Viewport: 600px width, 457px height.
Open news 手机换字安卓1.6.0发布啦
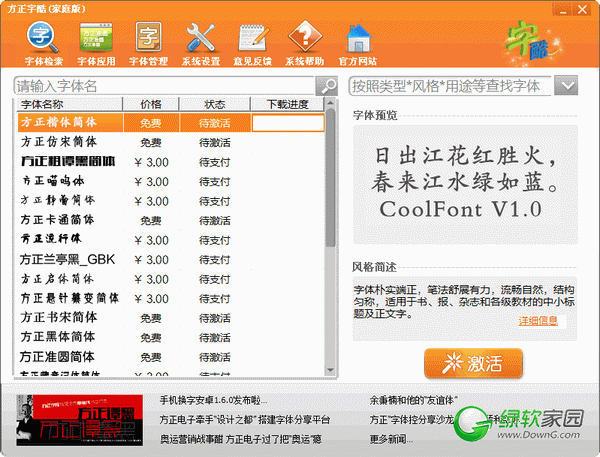click(x=213, y=400)
